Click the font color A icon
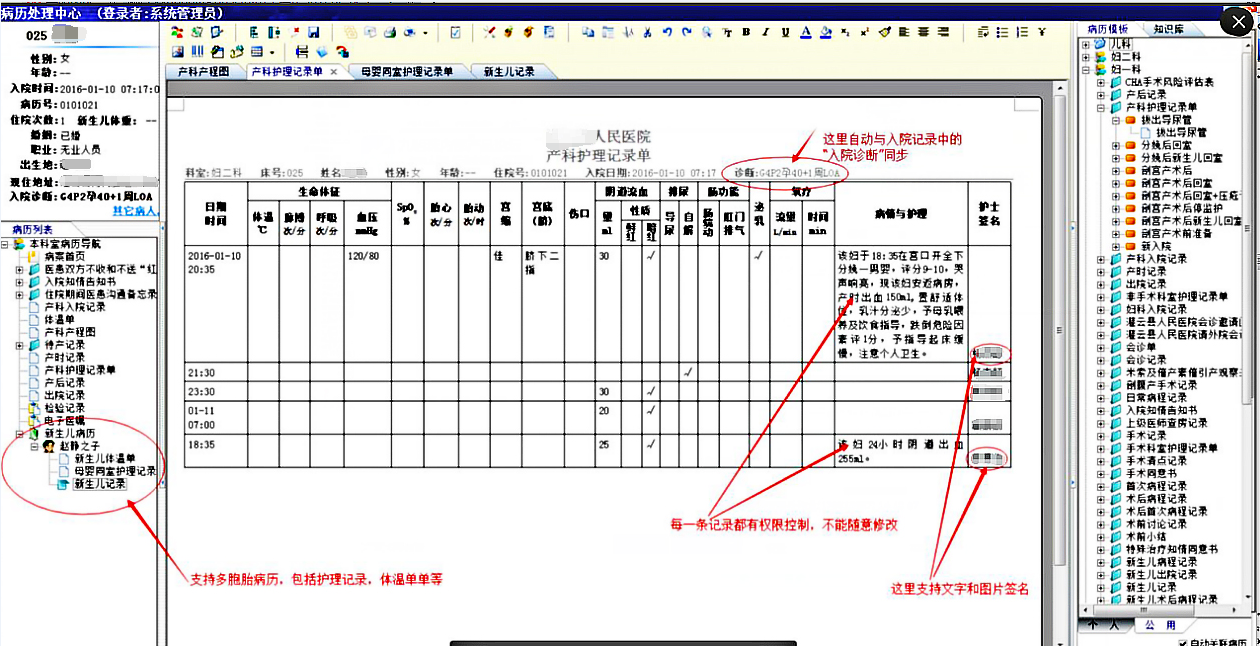This screenshot has height=646, width=1260. tap(806, 32)
